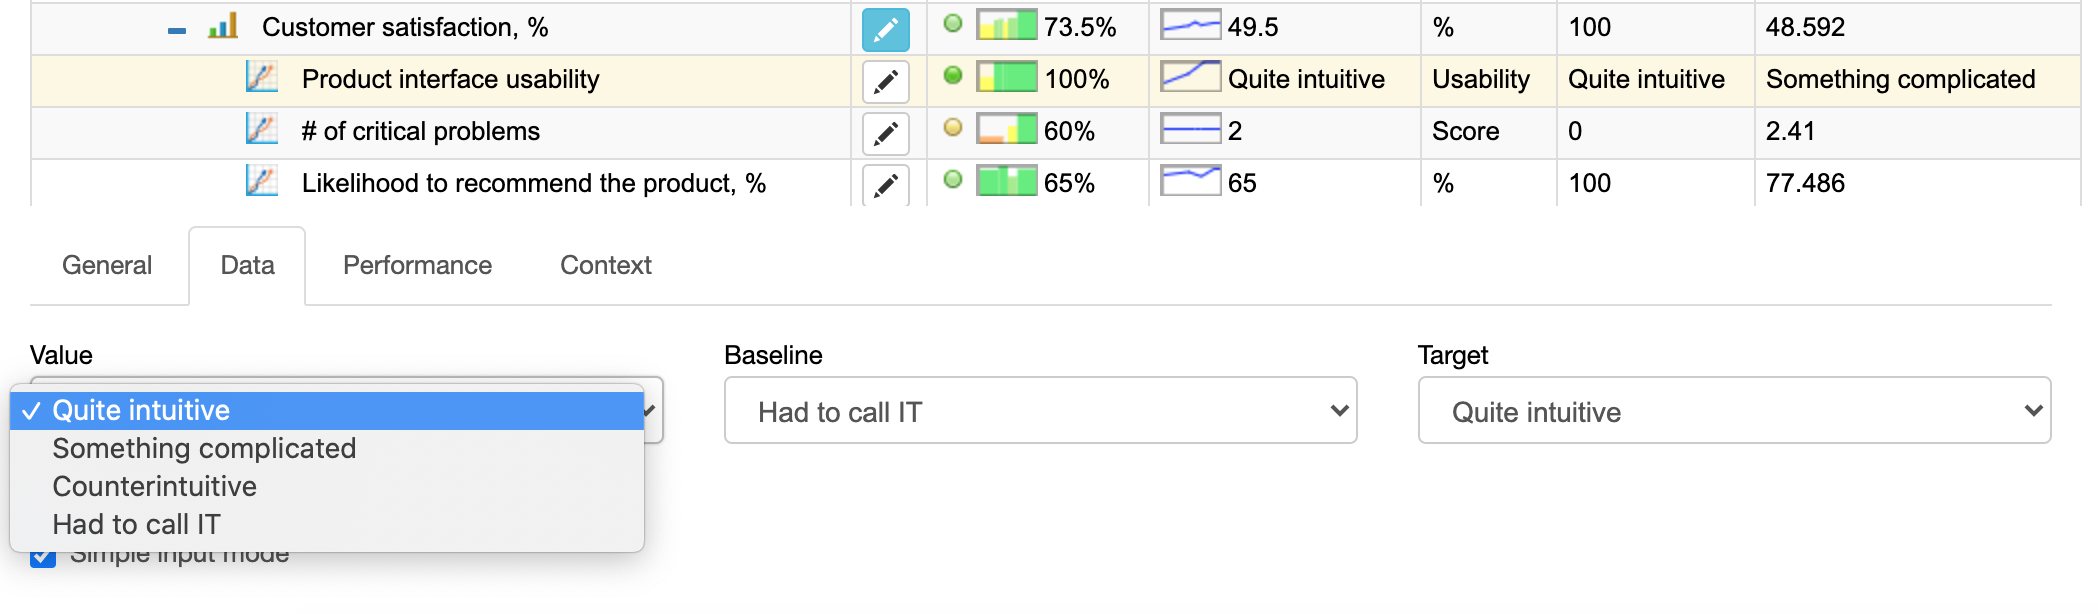Click the green status indicator for Product interface usability

[x=953, y=76]
